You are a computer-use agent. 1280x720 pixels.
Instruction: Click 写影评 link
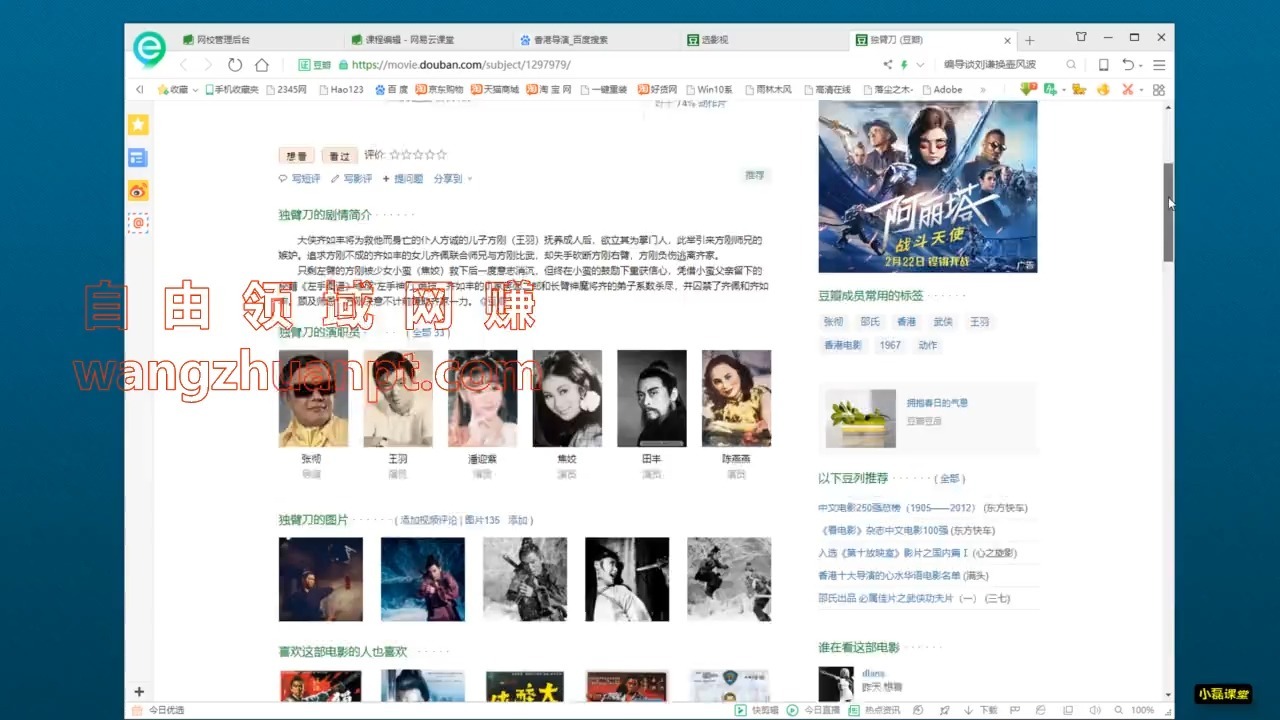(357, 179)
